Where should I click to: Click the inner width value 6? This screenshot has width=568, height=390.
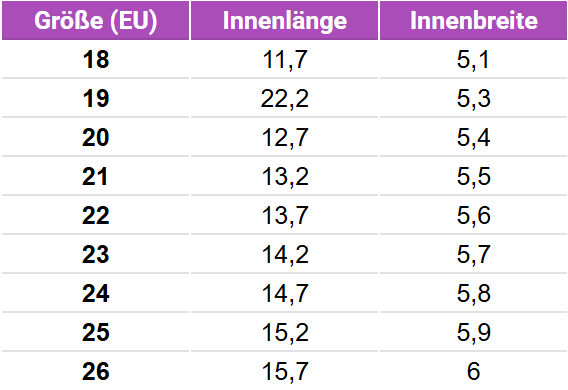(473, 372)
